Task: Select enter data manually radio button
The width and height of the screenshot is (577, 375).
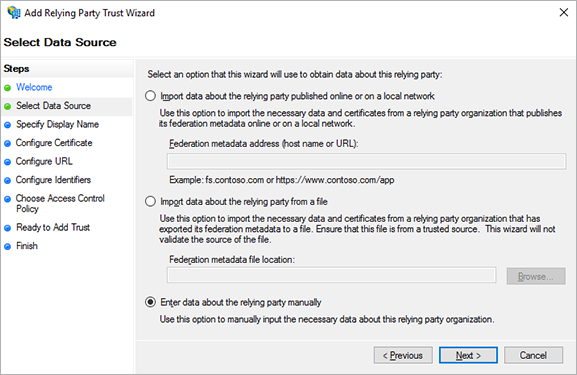Action: coord(150,302)
